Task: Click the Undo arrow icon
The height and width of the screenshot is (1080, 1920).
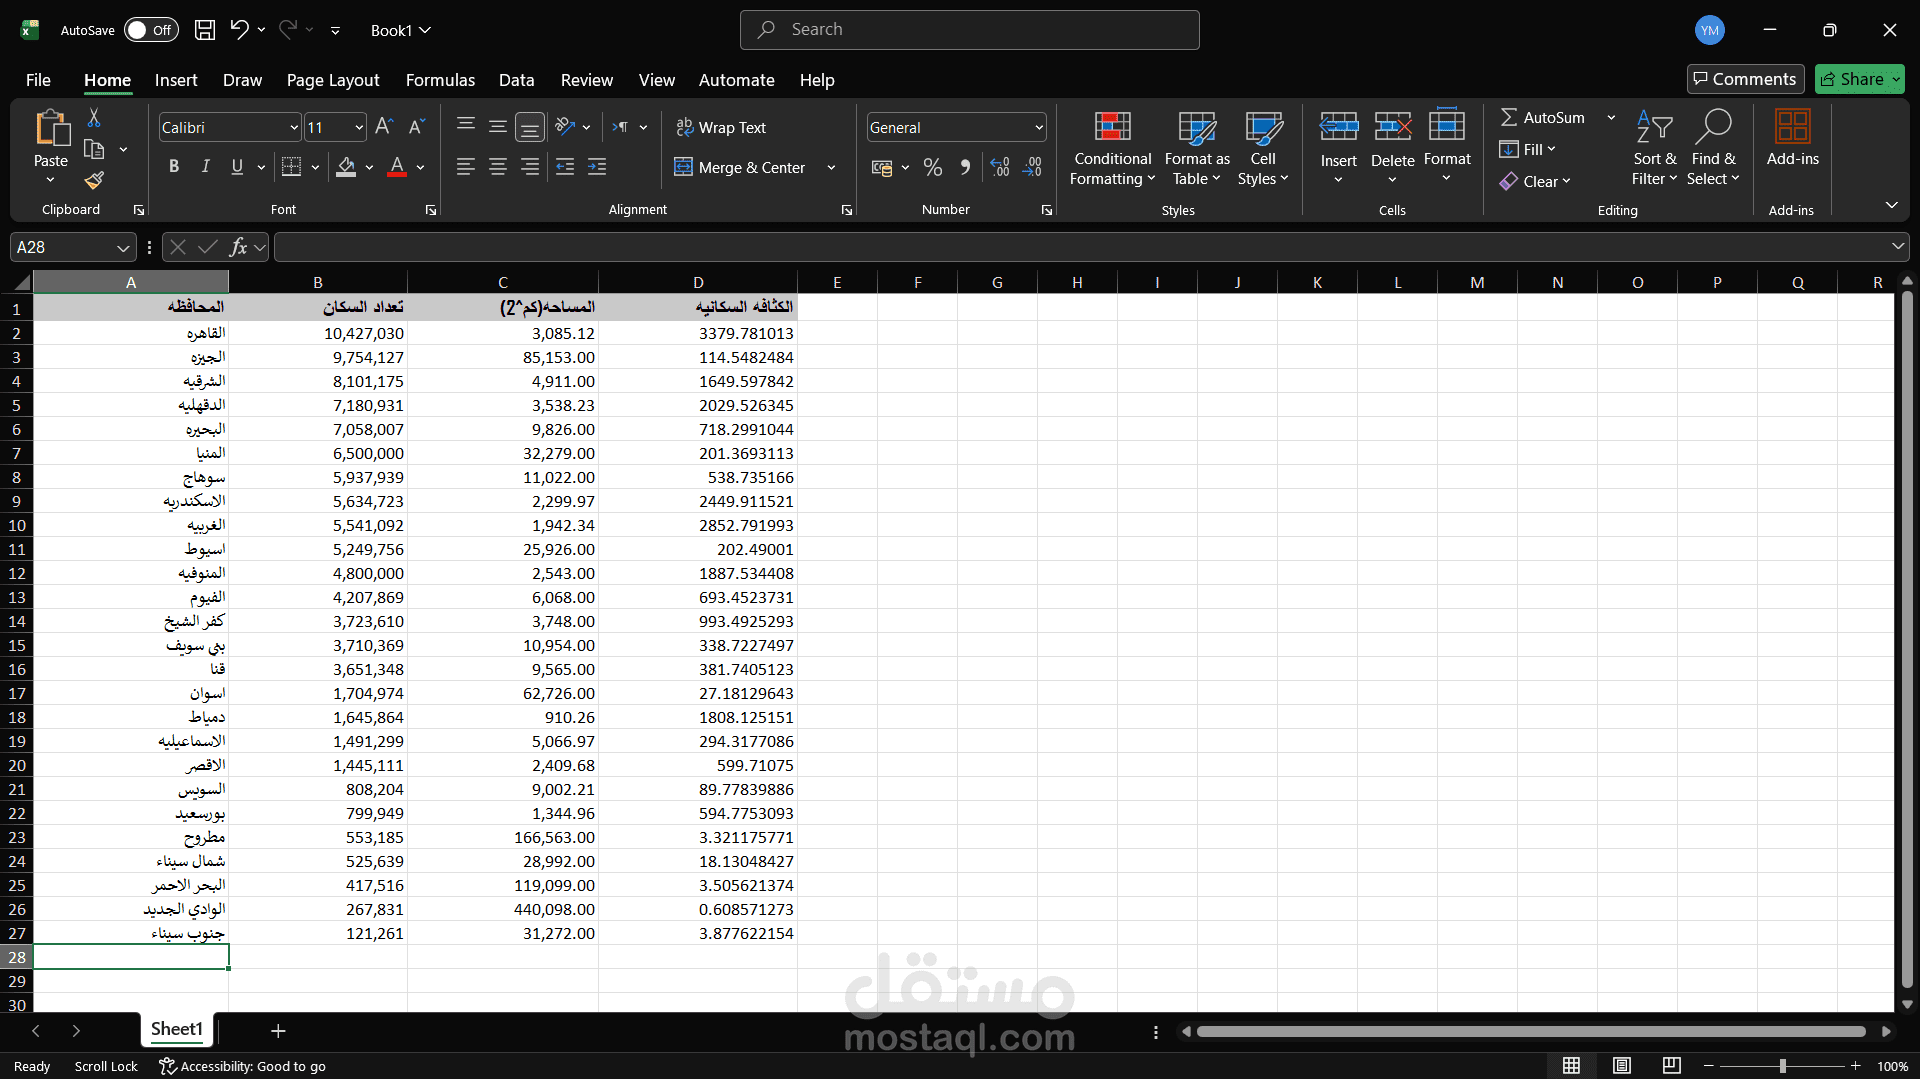Action: (239, 30)
